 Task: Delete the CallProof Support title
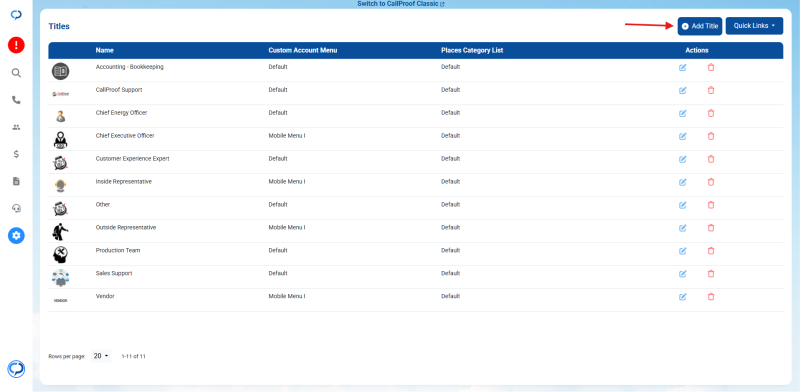[711, 90]
